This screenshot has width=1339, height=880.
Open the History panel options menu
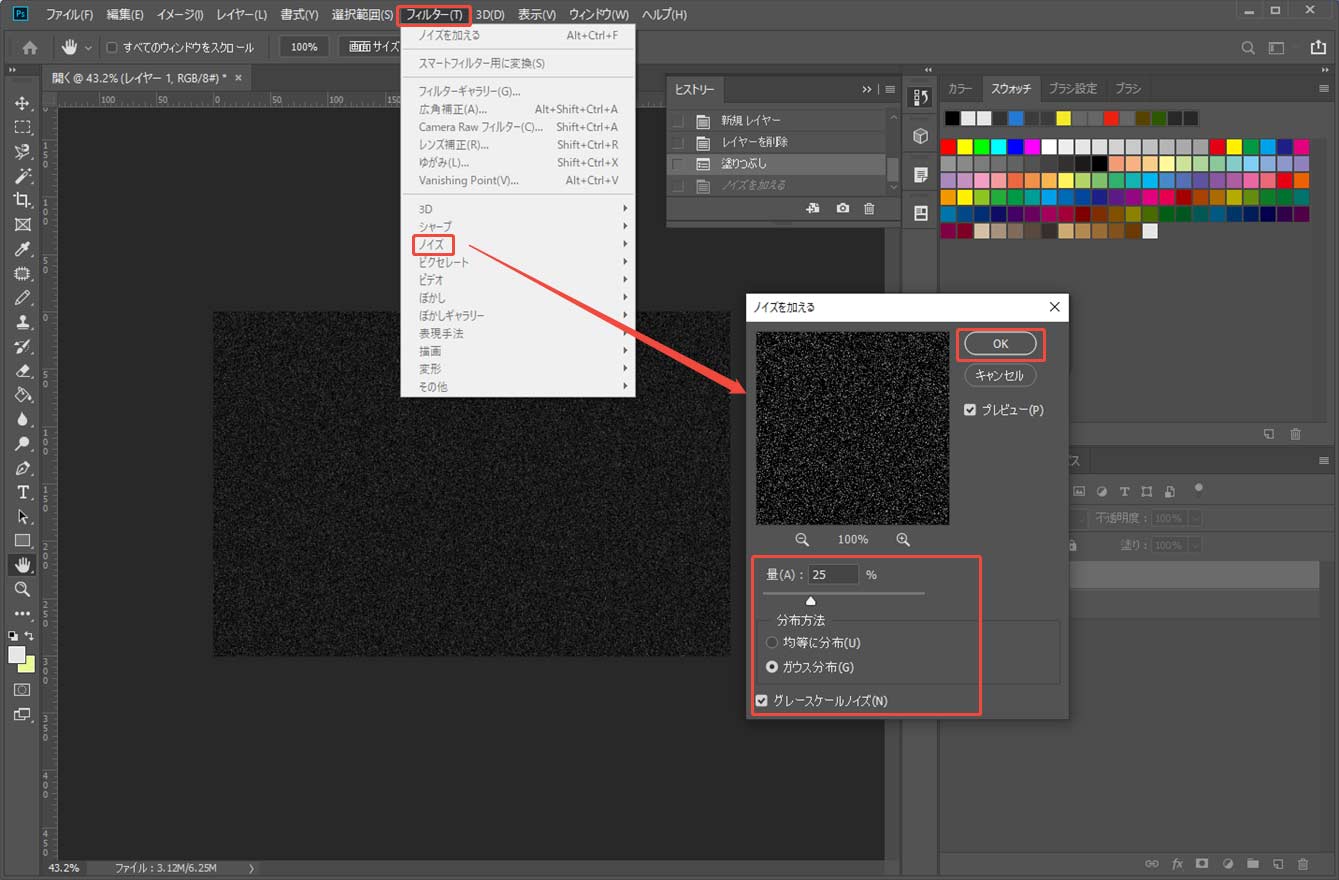pyautogui.click(x=890, y=89)
